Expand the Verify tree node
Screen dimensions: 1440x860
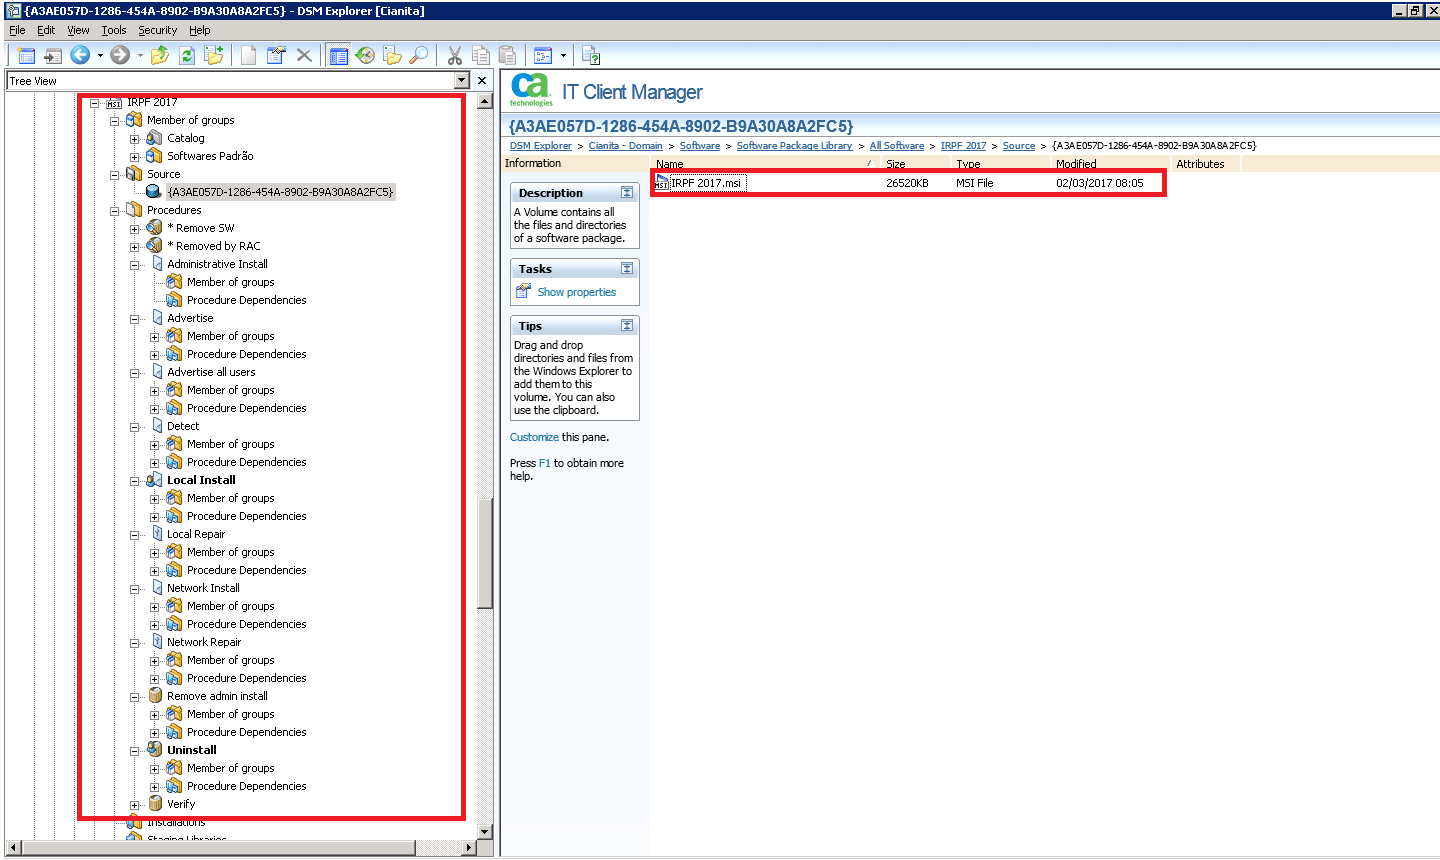135,804
